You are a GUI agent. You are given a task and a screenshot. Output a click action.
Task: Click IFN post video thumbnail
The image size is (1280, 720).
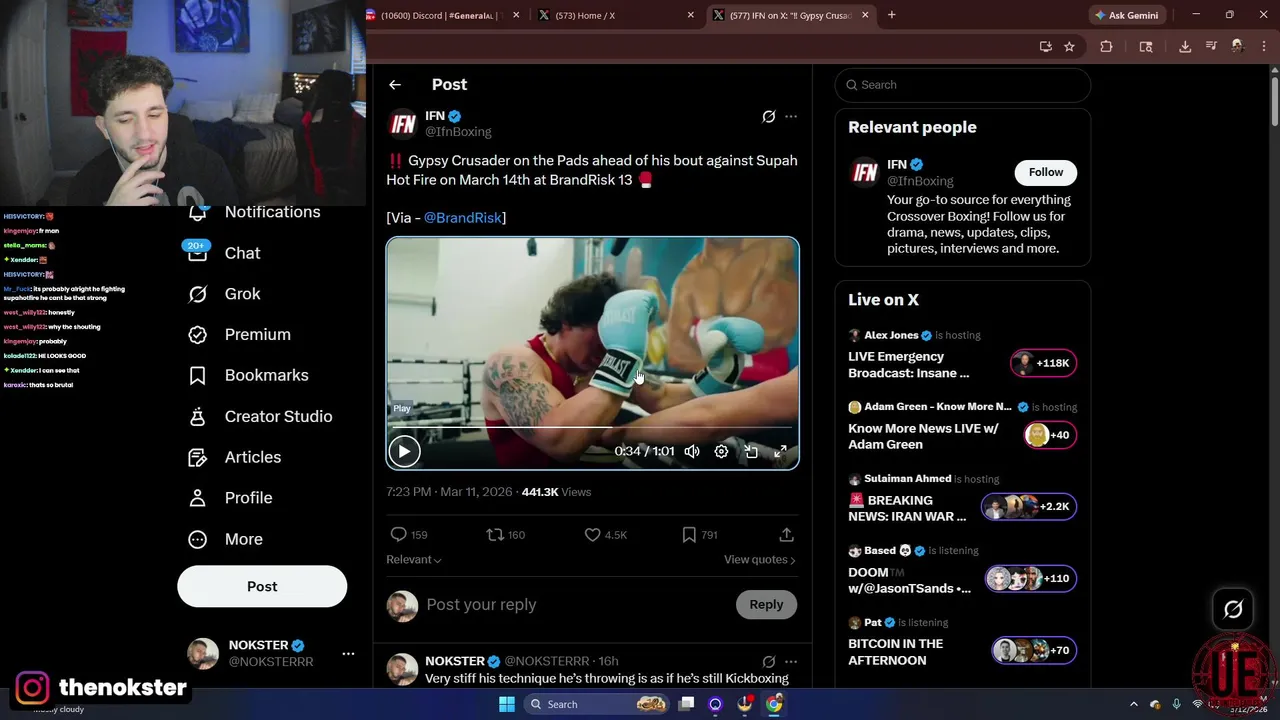point(592,353)
